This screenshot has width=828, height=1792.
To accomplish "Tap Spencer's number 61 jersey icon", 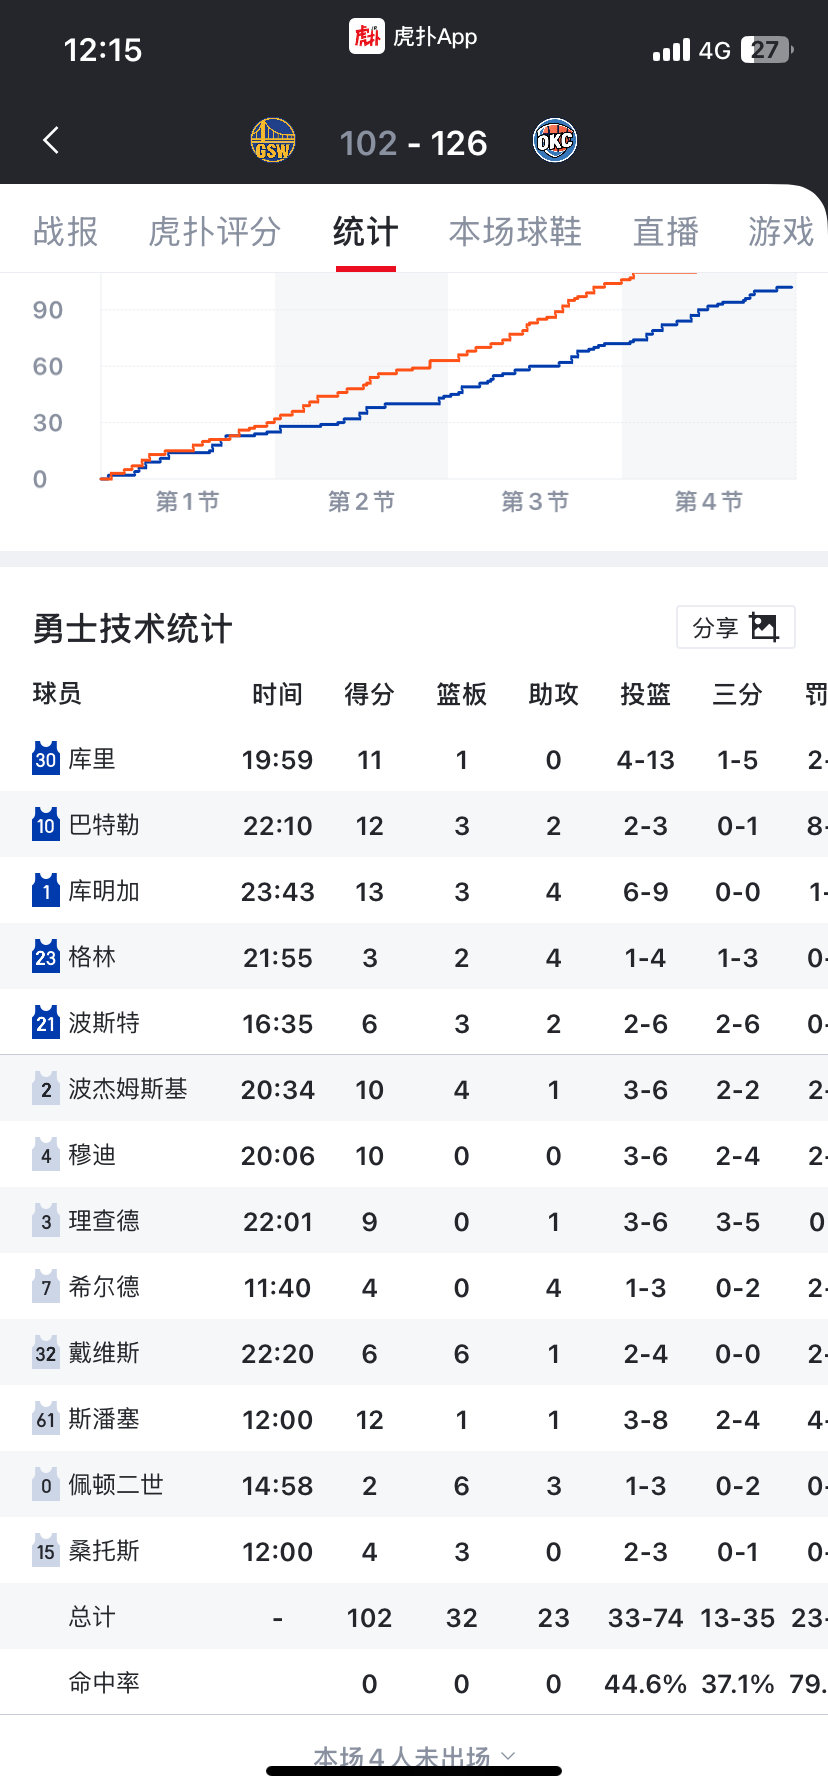I will coord(46,1419).
